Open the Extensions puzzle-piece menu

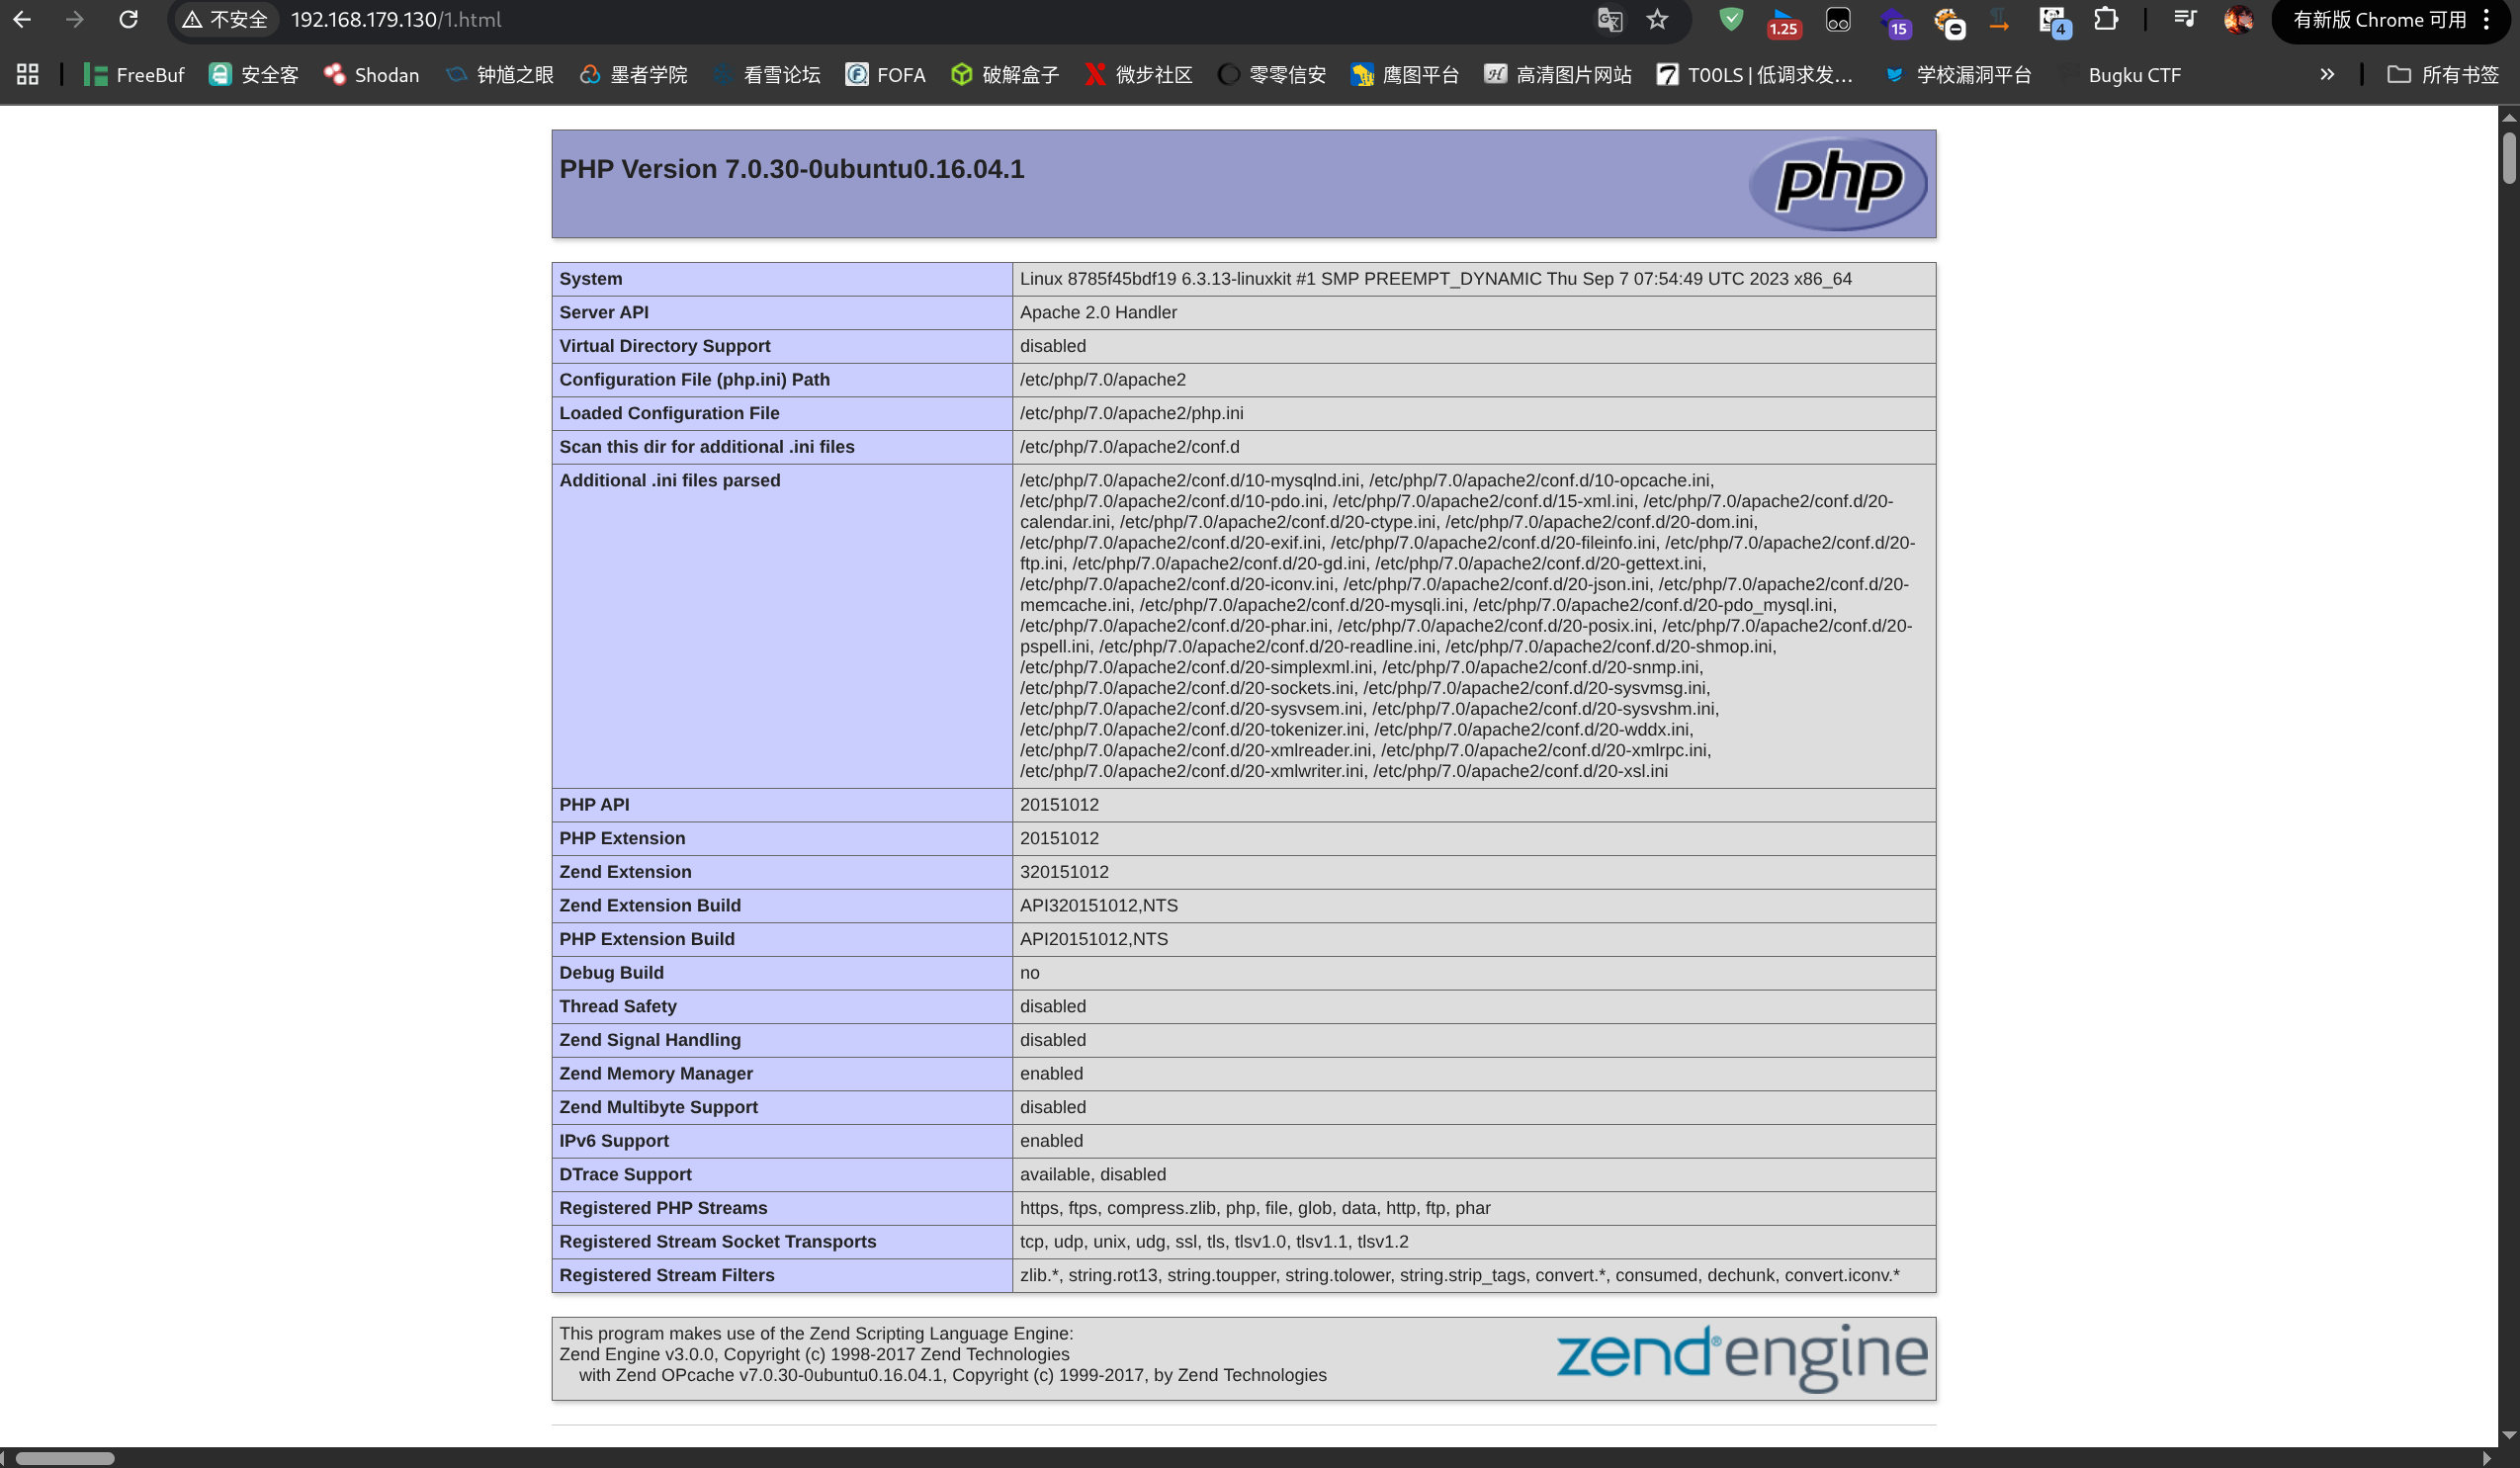(x=2106, y=19)
